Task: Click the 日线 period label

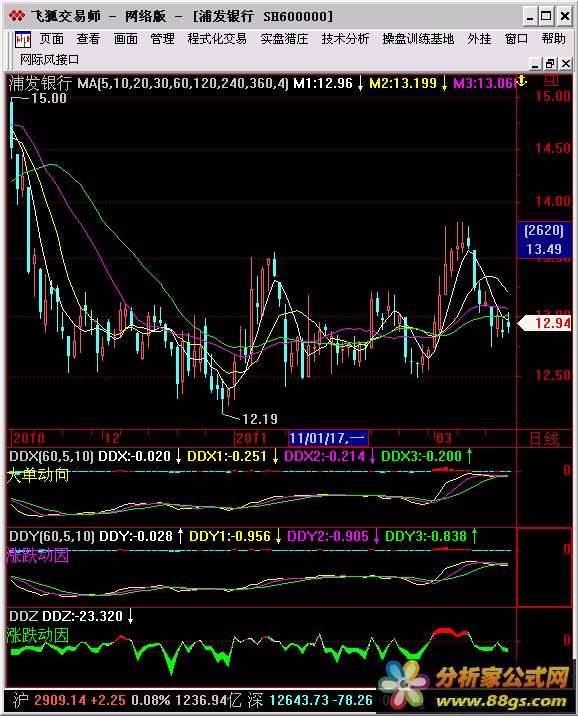Action: tap(544, 439)
